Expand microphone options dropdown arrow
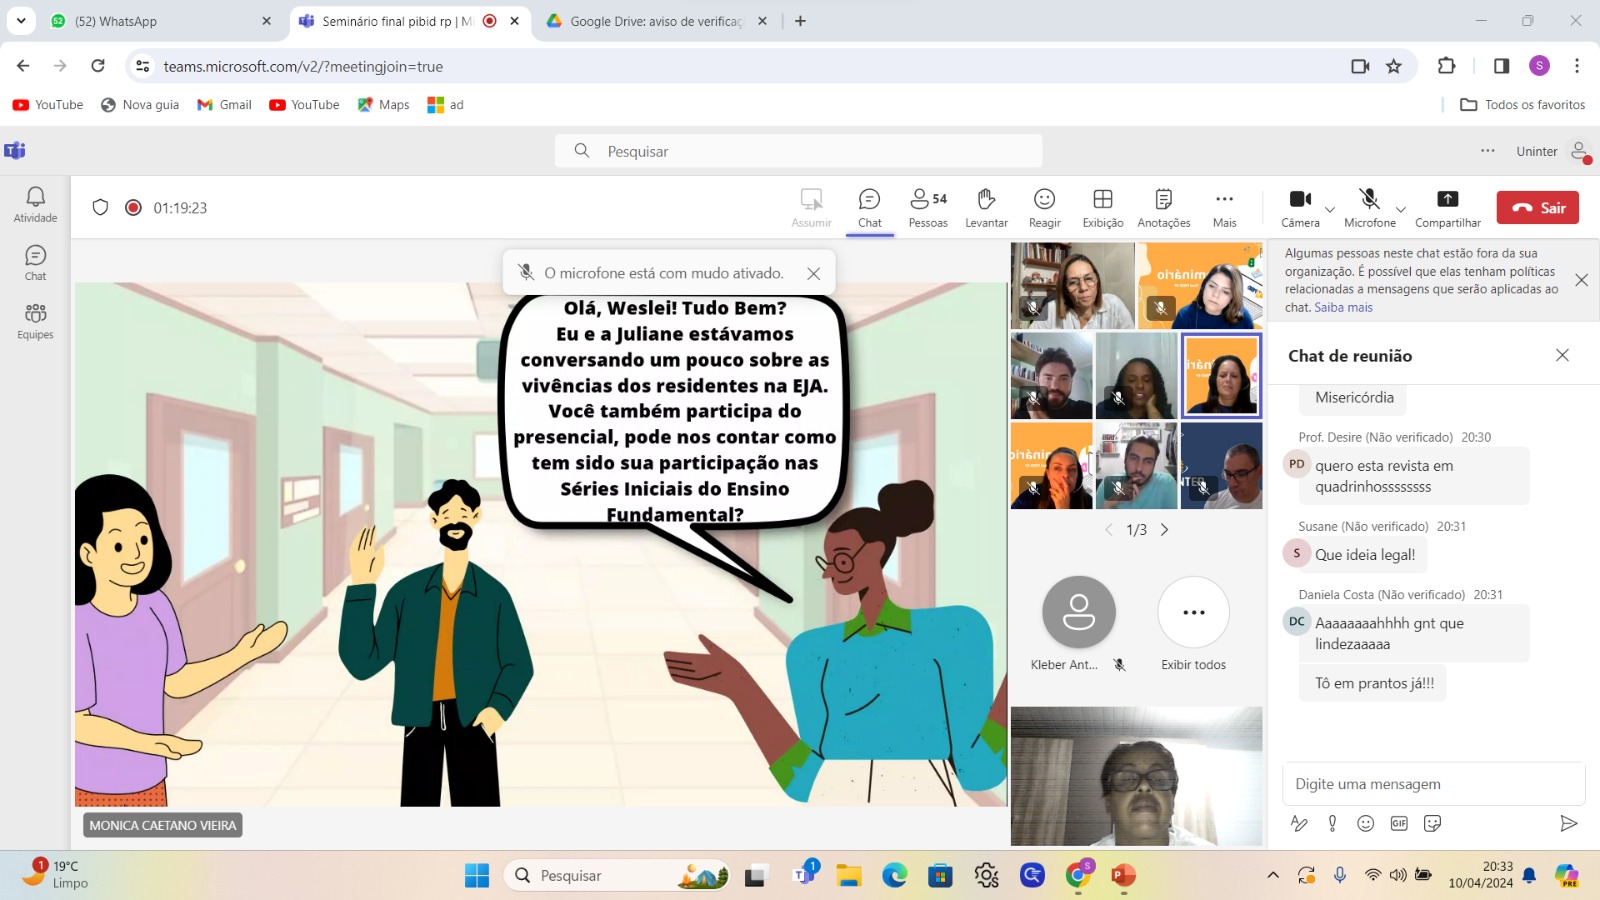 tap(1401, 210)
